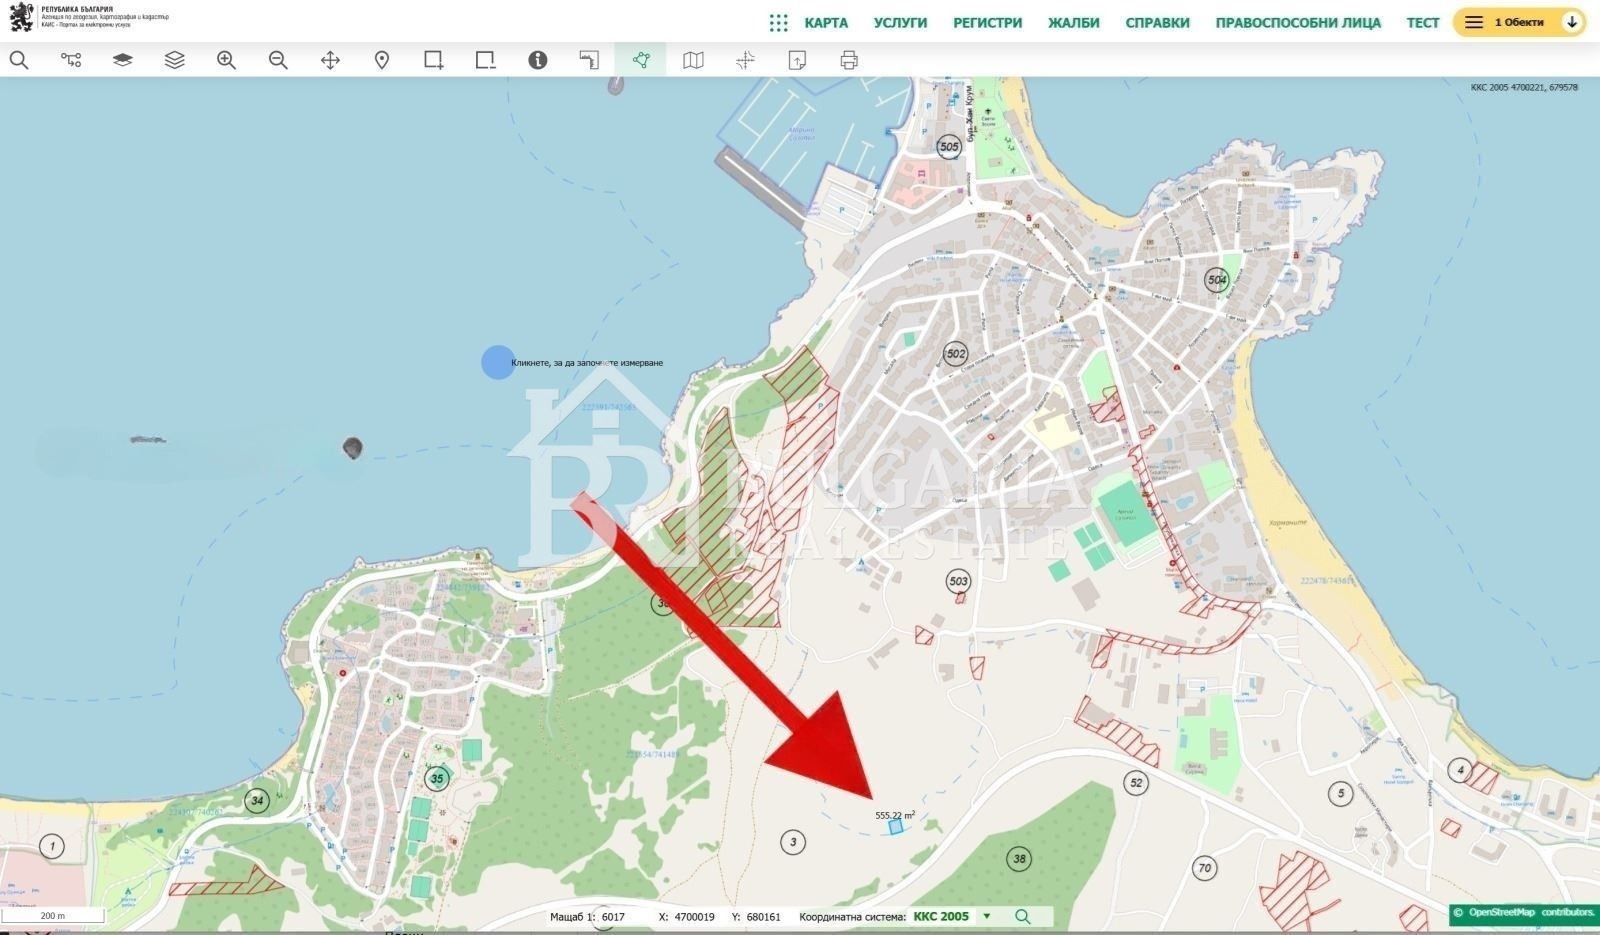Screen dimensions: 1600x935
Task: Click the print map icon
Action: click(848, 60)
